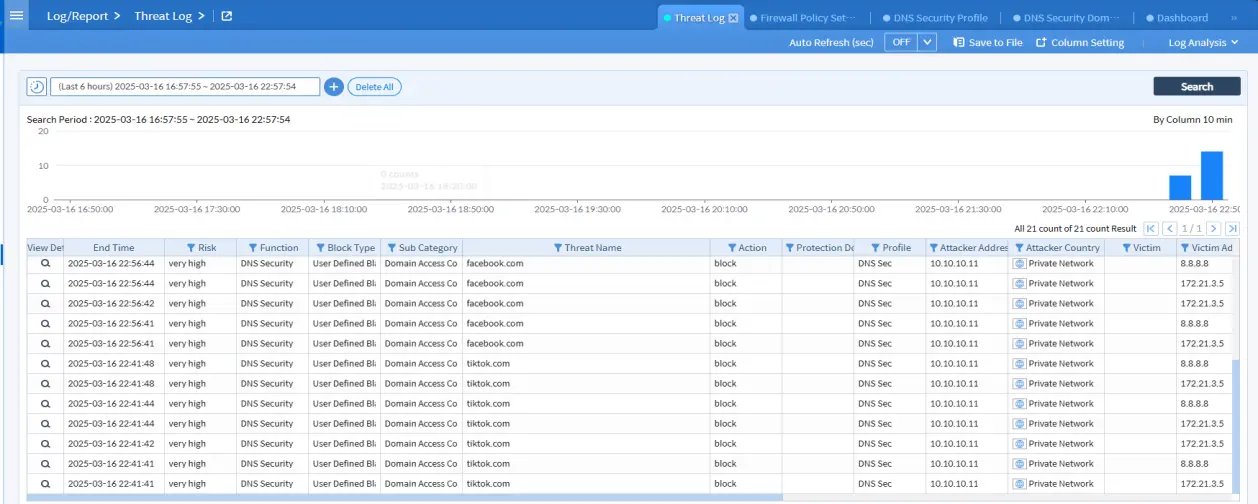
Task: Click the search period input field
Action: [185, 87]
